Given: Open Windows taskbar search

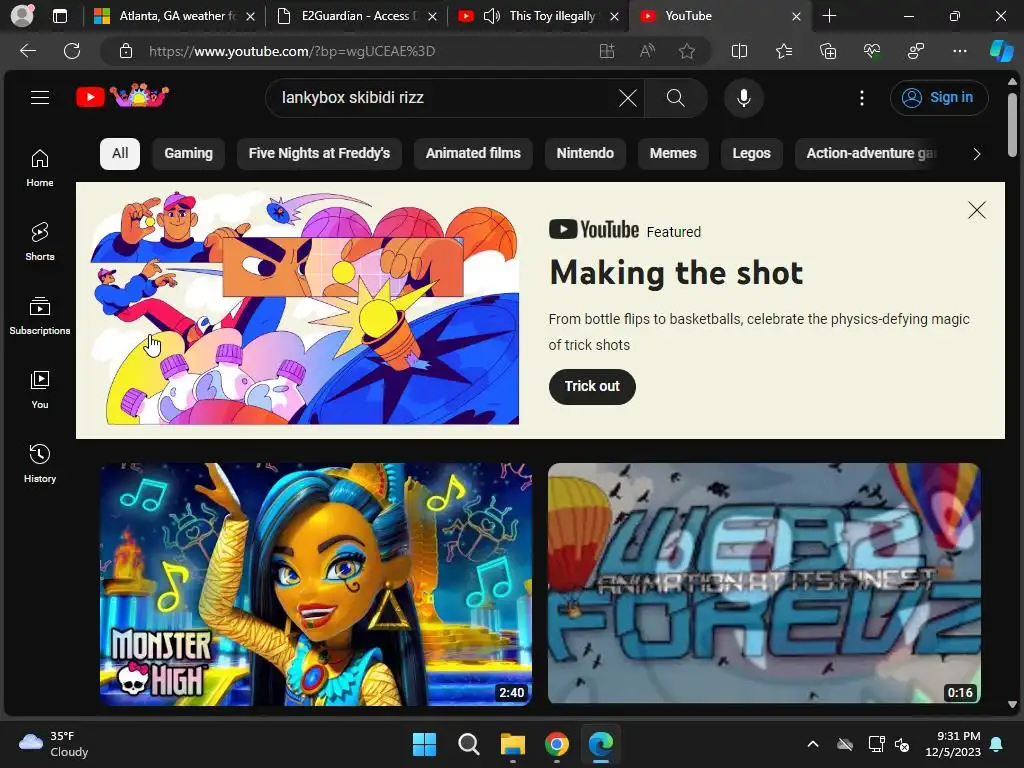Looking at the screenshot, I should coord(468,744).
